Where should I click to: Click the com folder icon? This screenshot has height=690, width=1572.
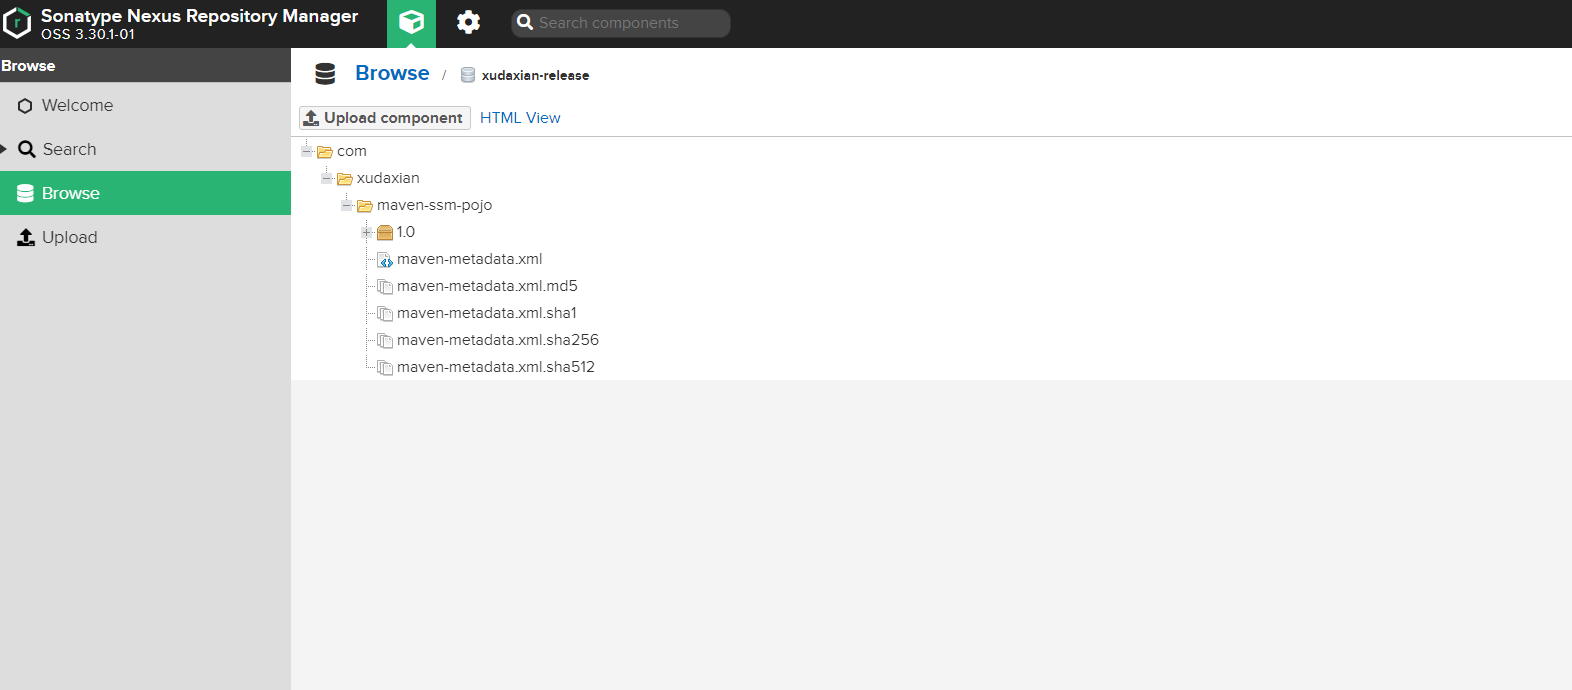325,152
